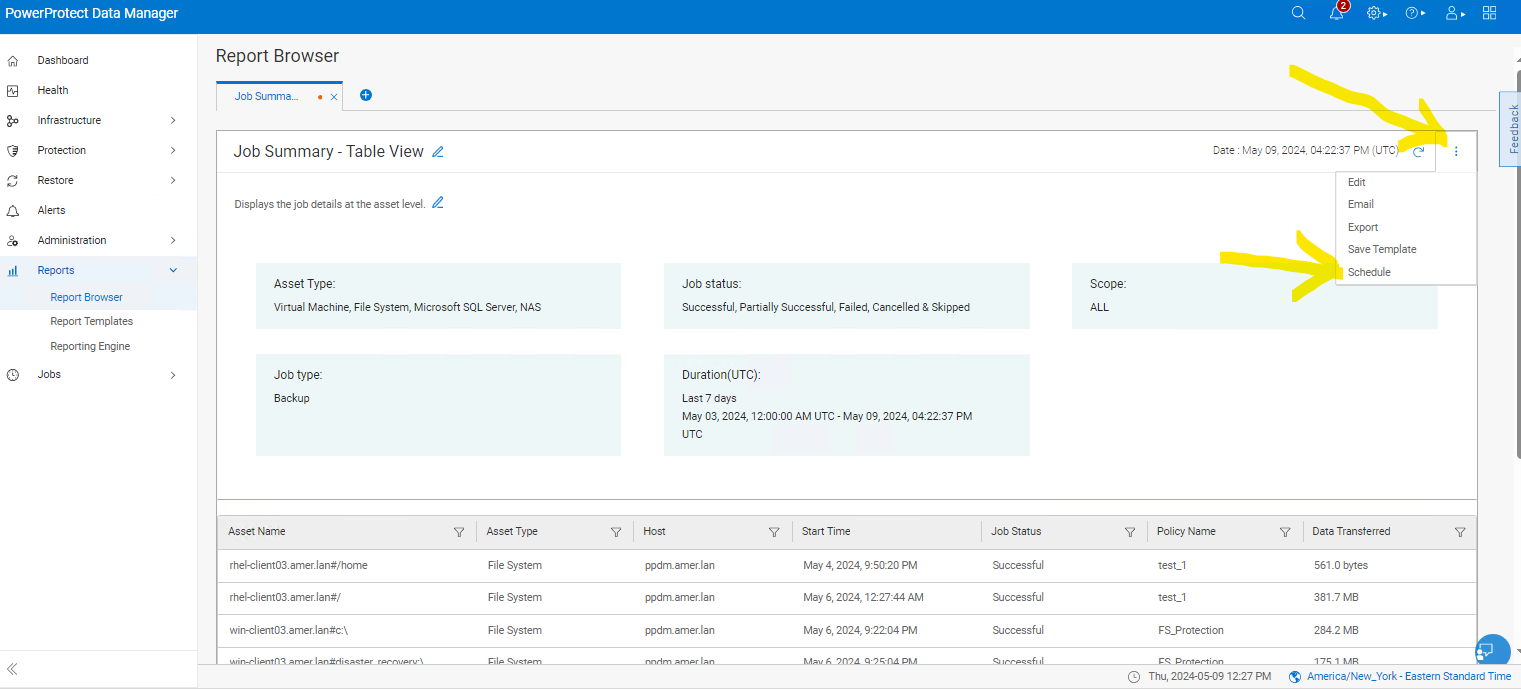Close the Job Summary tab
1521x689 pixels.
pos(333,96)
